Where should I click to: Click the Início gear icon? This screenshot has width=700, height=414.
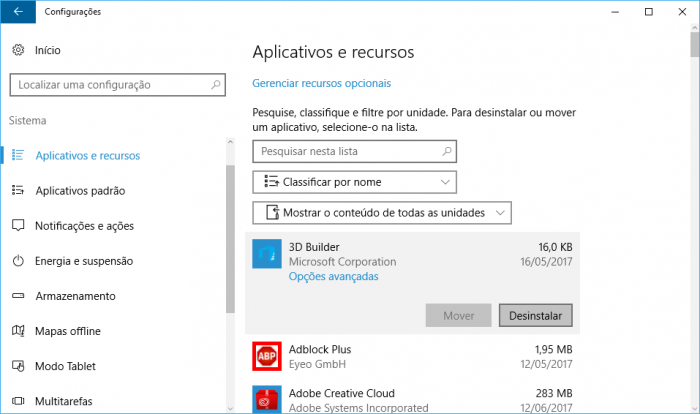coord(18,50)
